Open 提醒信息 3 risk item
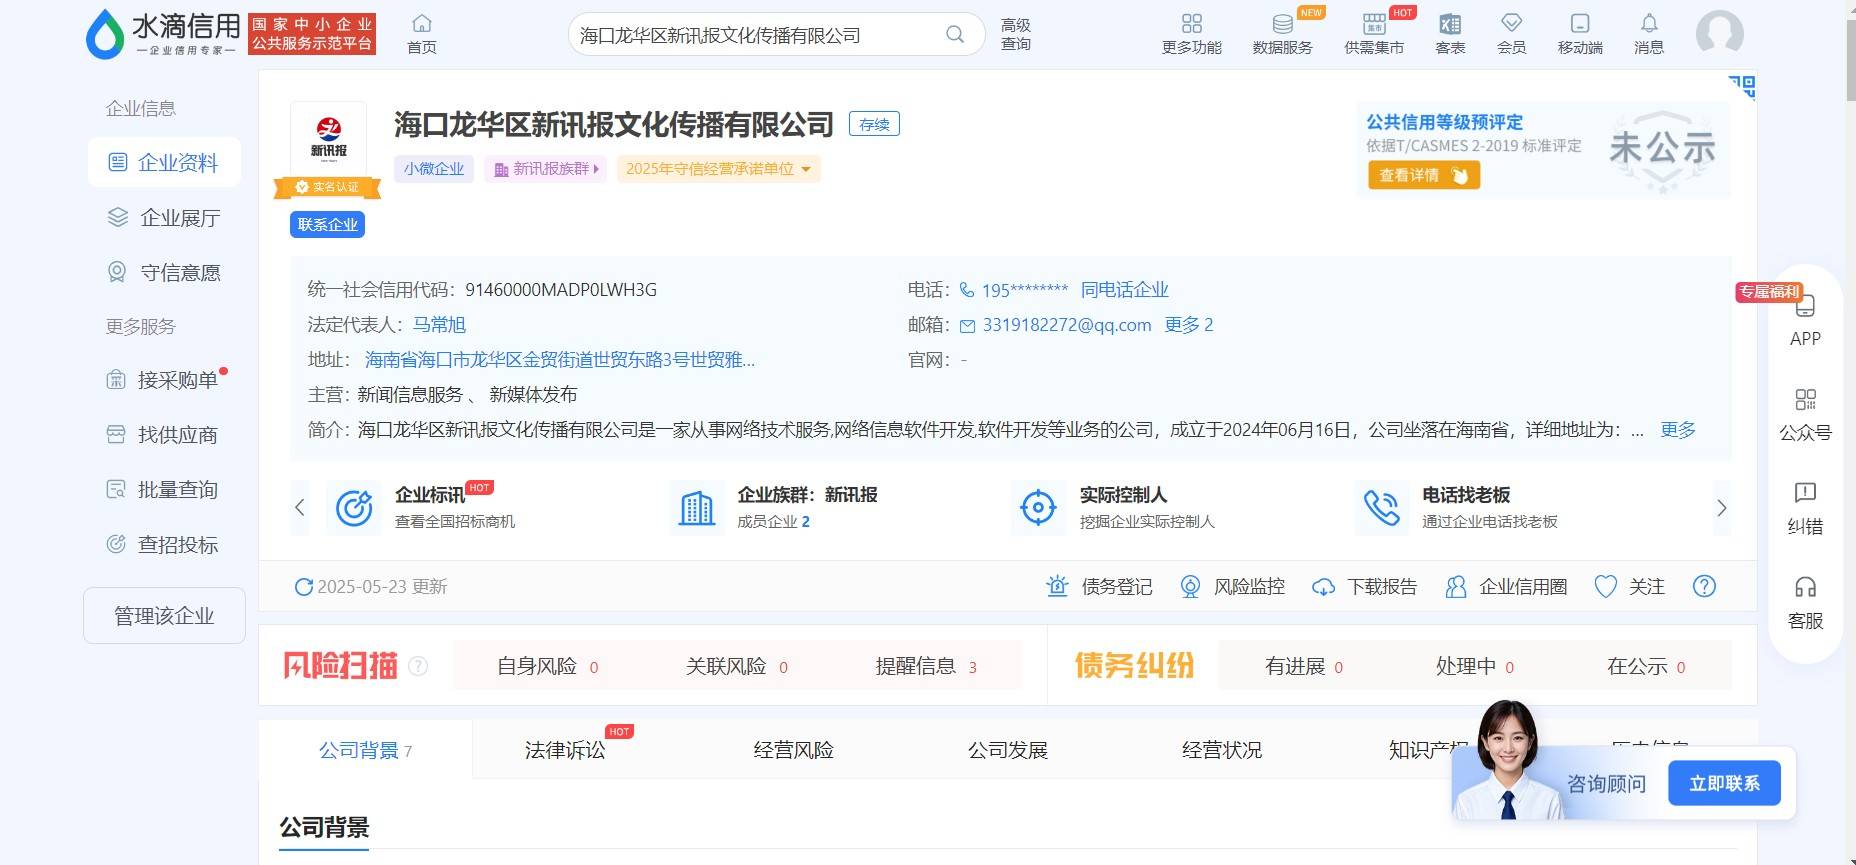Image resolution: width=1856 pixels, height=865 pixels. pyautogui.click(x=926, y=666)
